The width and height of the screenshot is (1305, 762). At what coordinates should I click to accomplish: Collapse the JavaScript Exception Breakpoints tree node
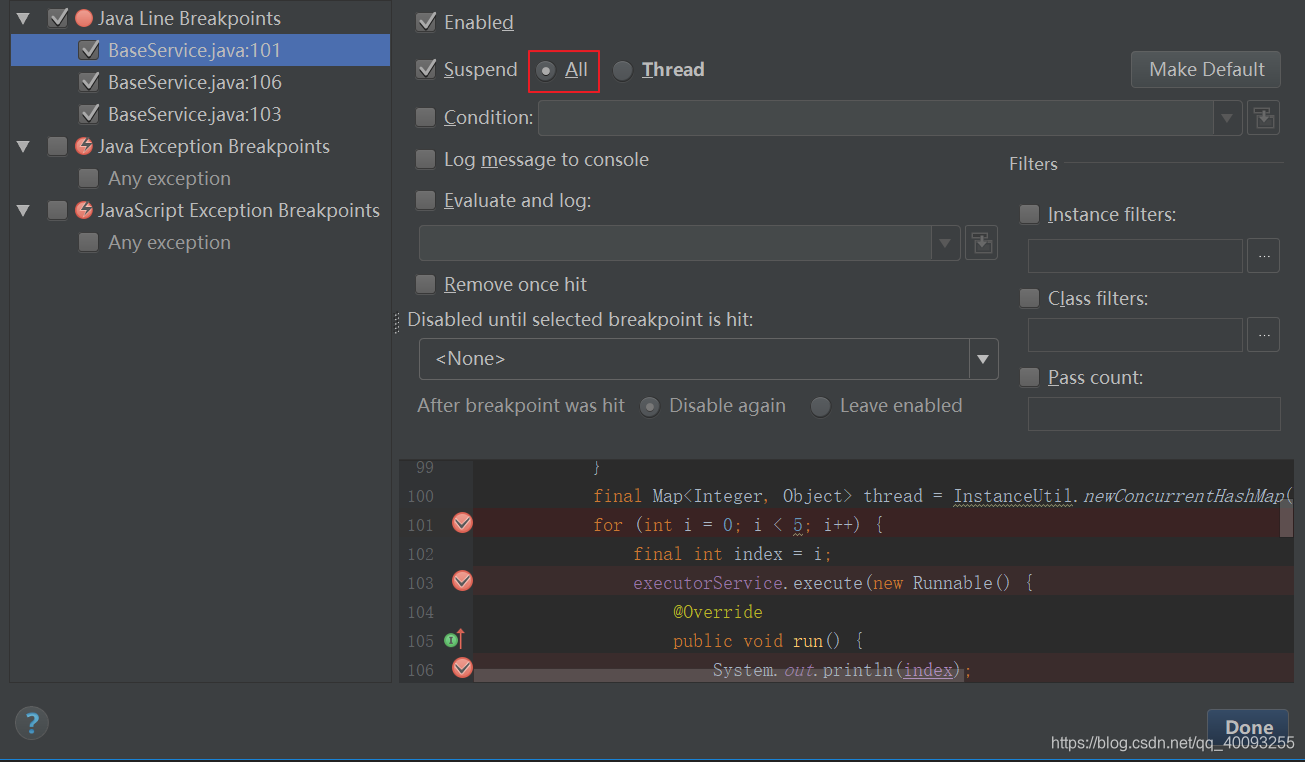[24, 210]
